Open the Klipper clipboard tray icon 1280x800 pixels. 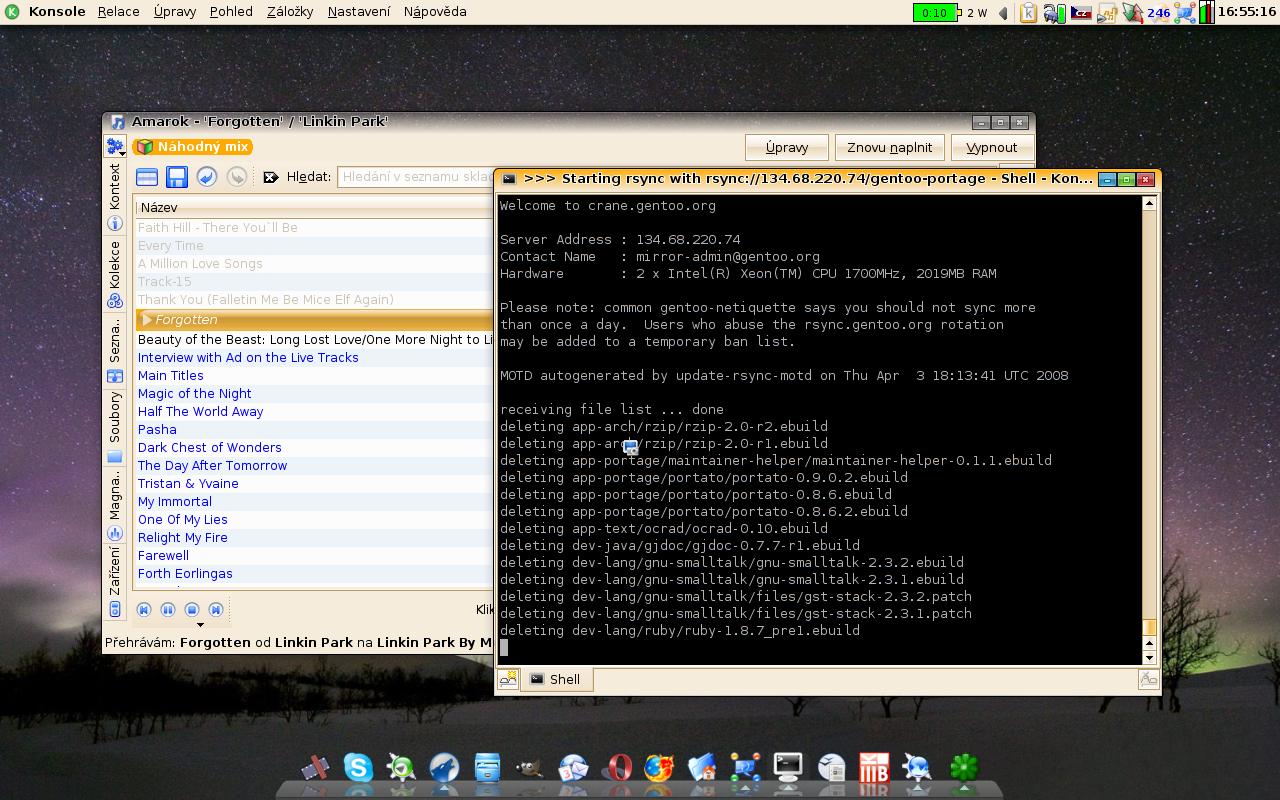[1029, 13]
